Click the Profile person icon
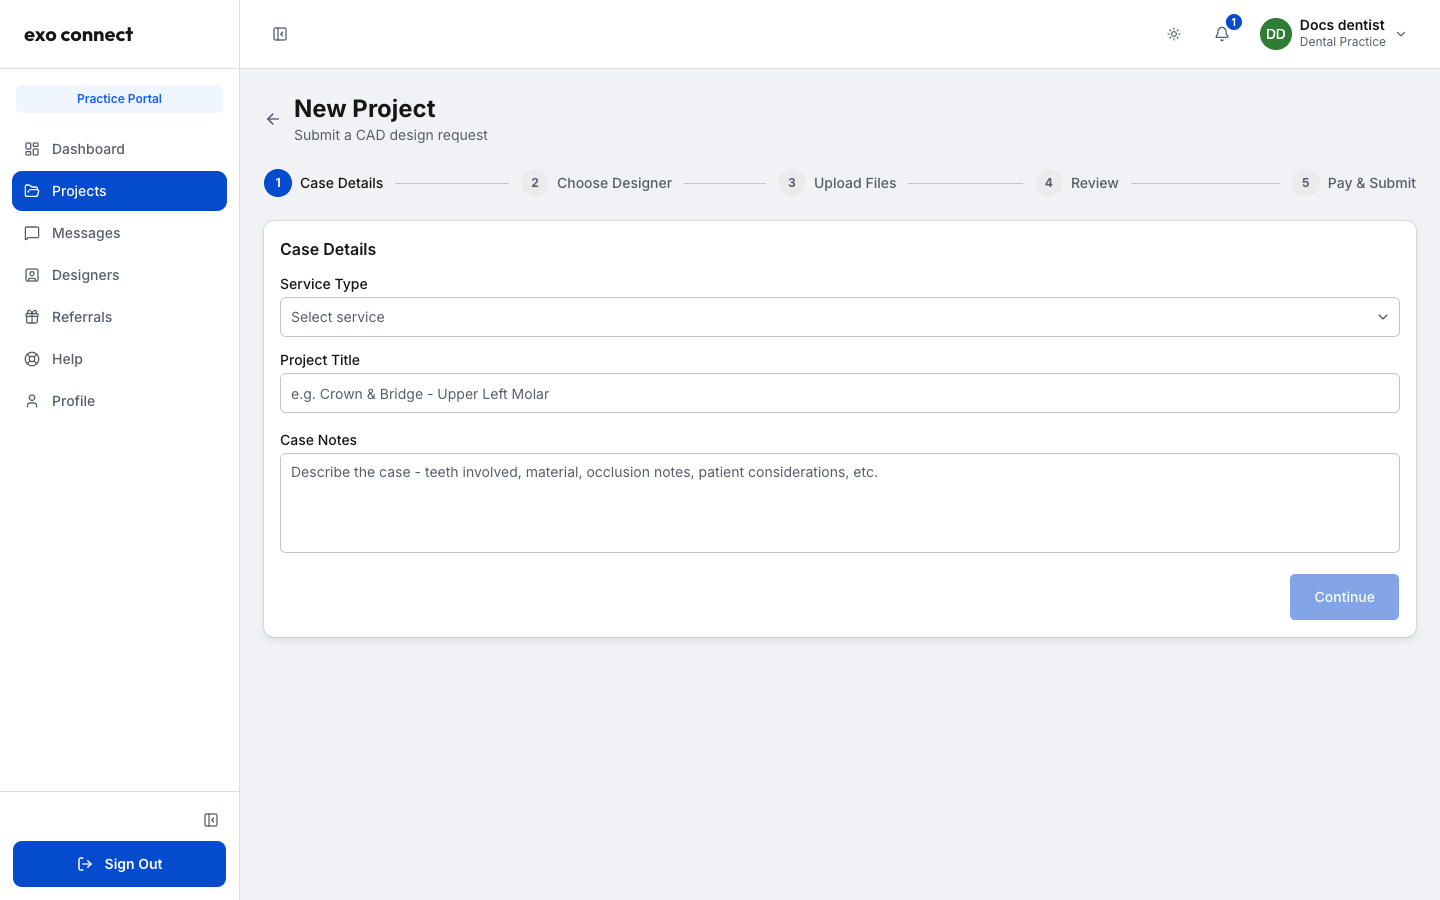1440x900 pixels. pyautogui.click(x=32, y=401)
